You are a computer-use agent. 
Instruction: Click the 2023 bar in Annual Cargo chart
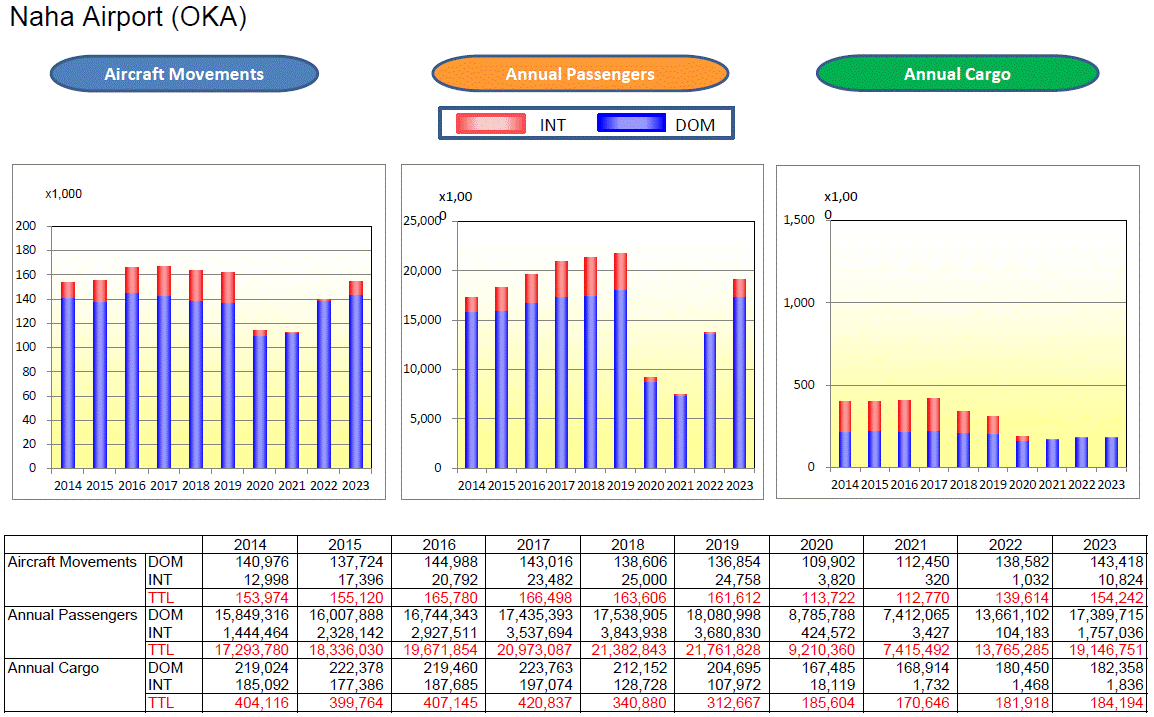click(1111, 452)
